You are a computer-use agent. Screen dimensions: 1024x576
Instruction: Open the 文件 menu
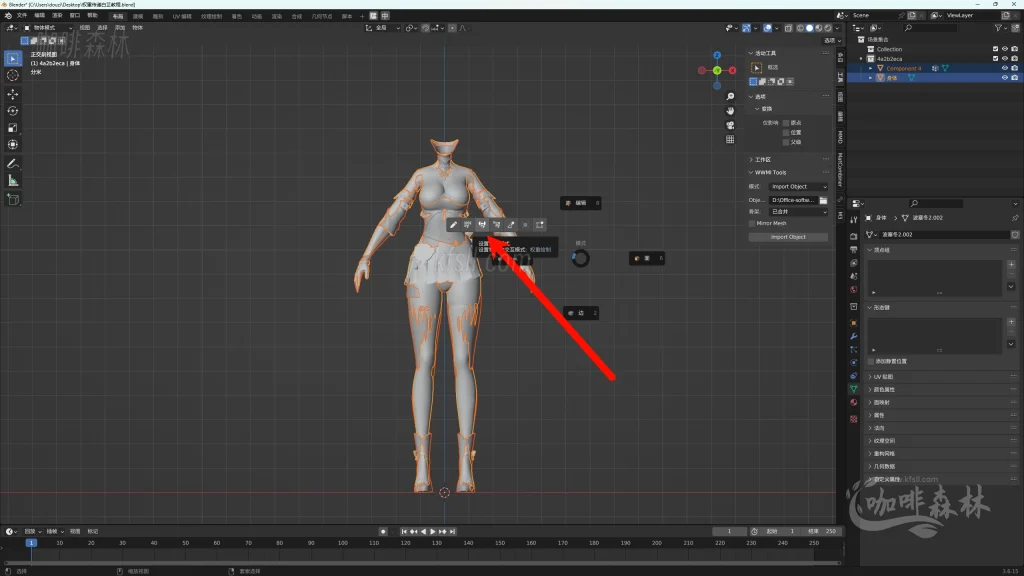click(x=22, y=16)
